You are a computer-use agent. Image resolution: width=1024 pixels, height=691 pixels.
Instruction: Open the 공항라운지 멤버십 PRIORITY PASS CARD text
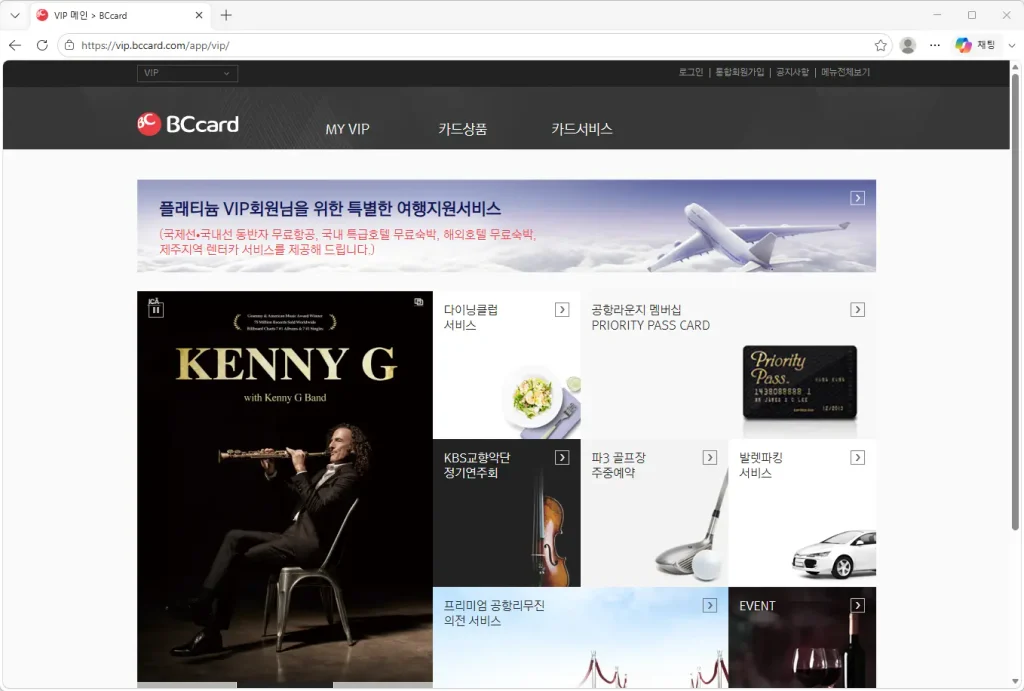coord(650,317)
